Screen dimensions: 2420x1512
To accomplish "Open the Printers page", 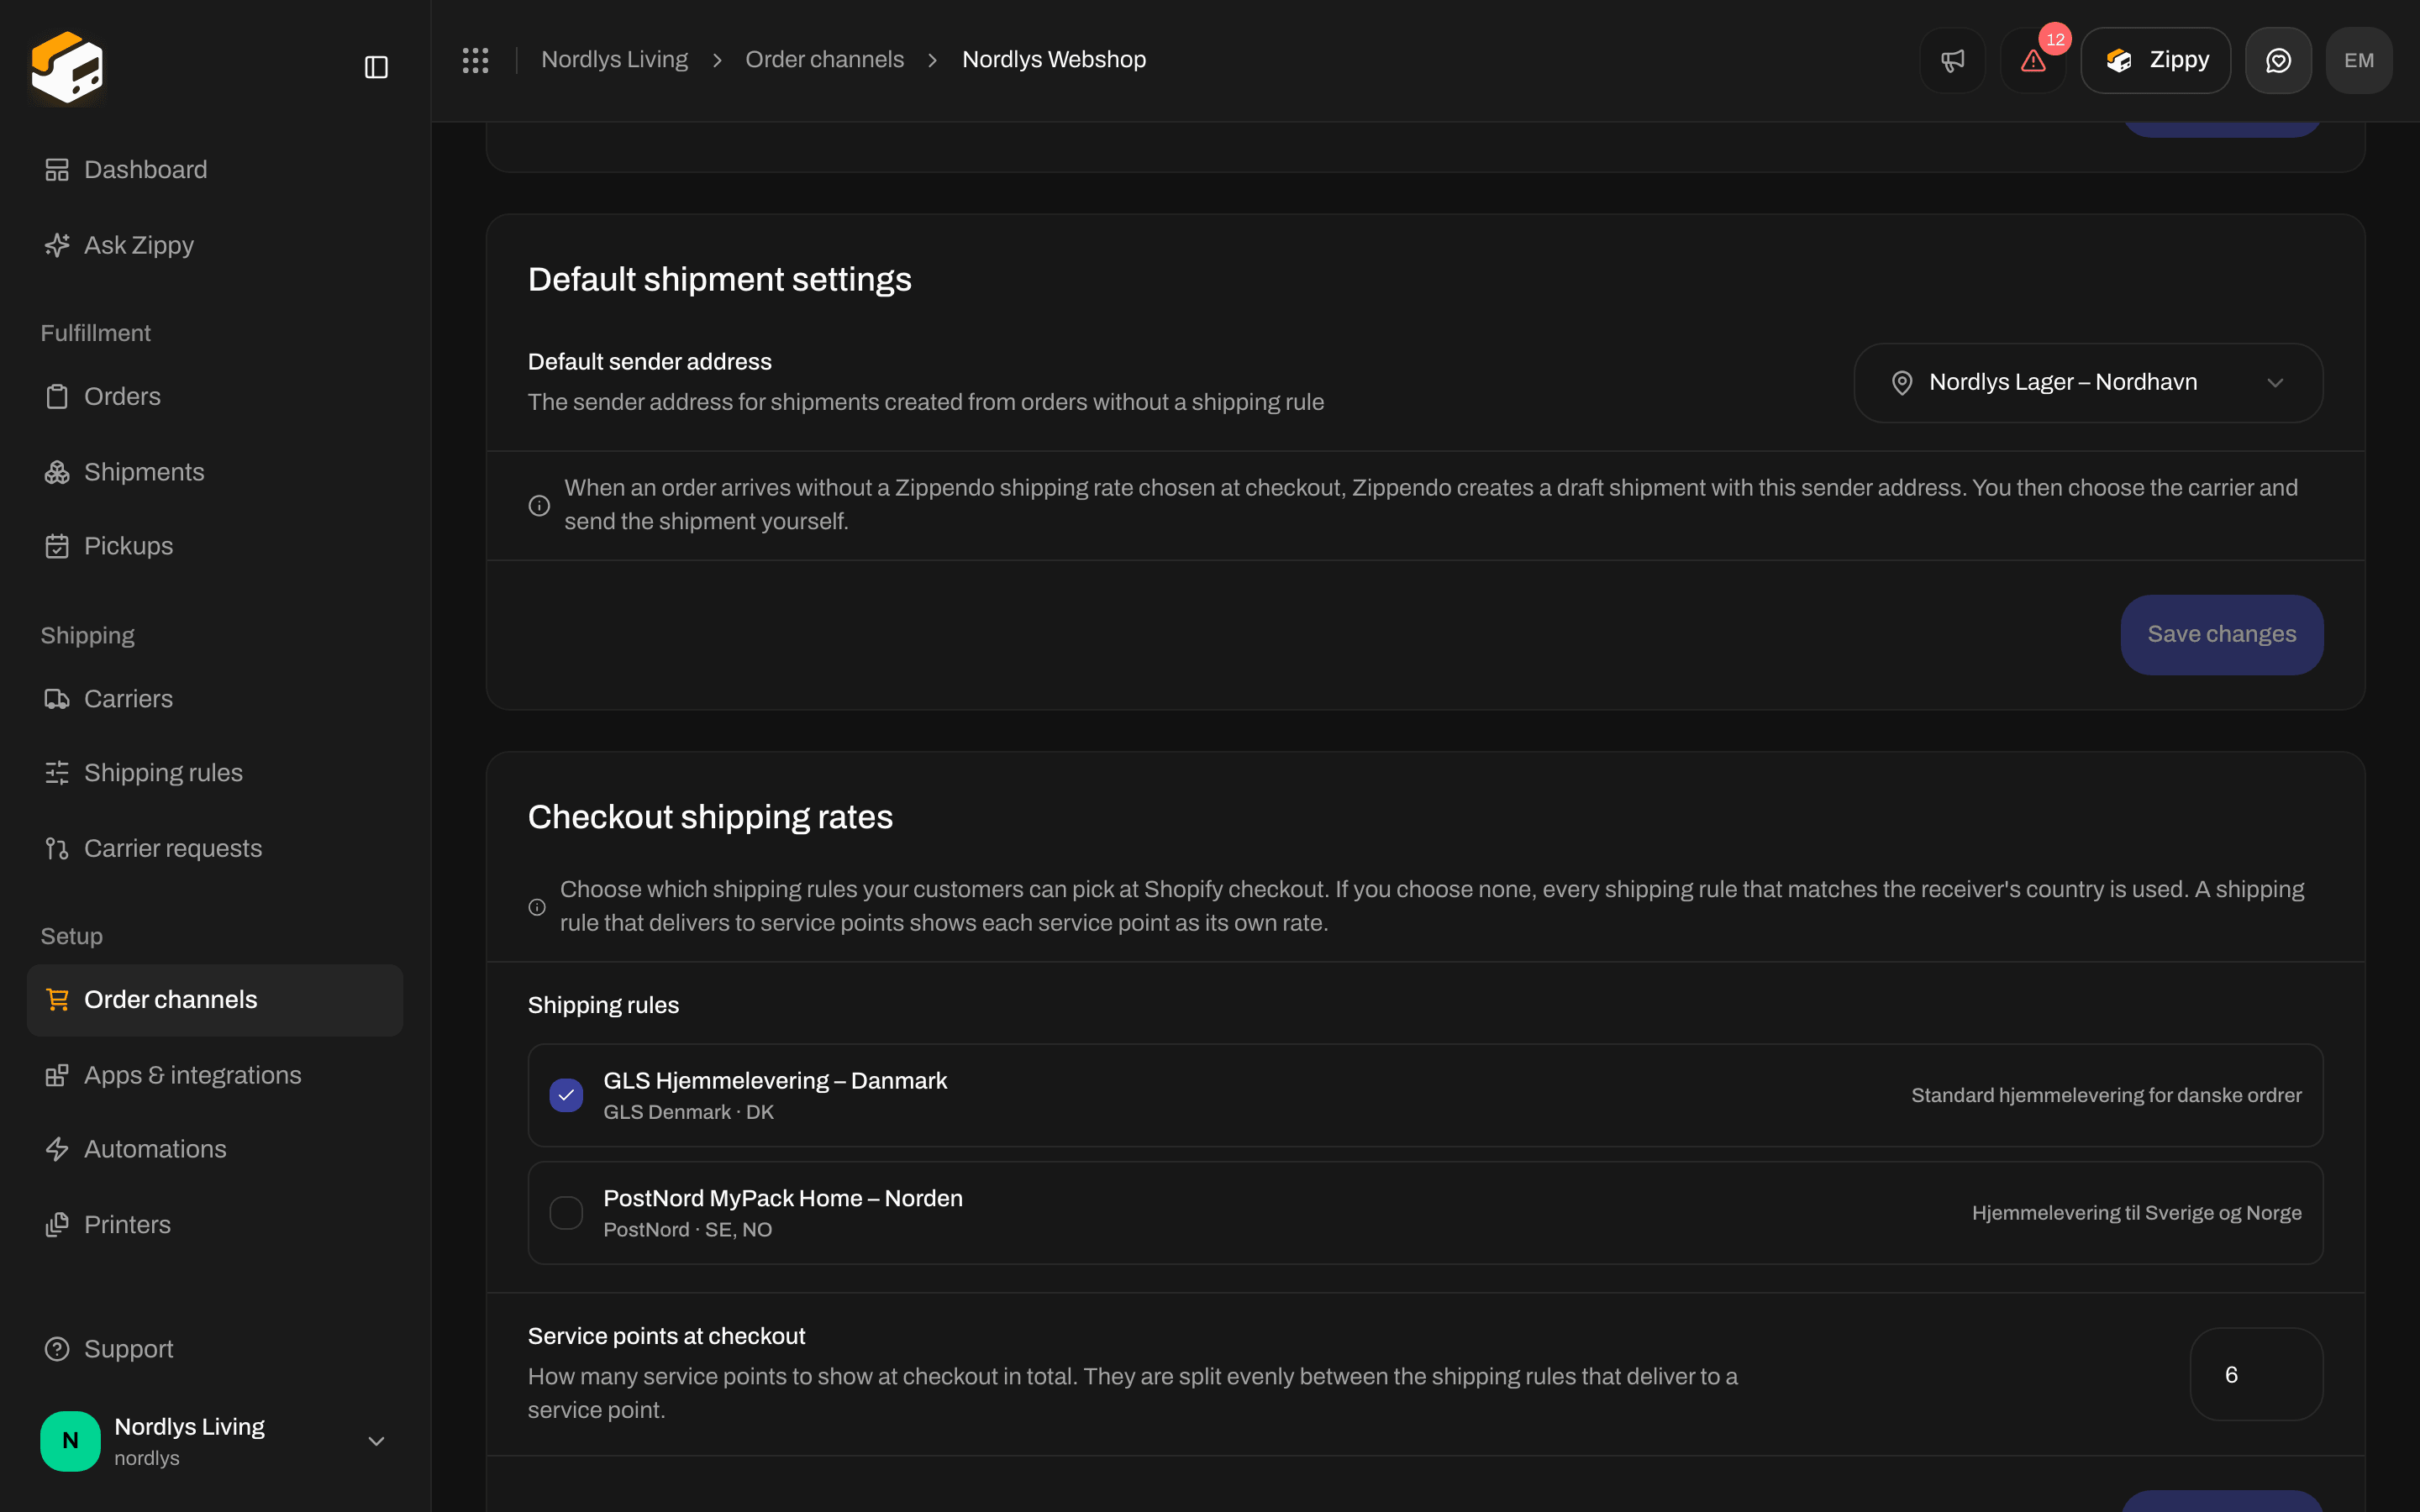I will pyautogui.click(x=215, y=1224).
